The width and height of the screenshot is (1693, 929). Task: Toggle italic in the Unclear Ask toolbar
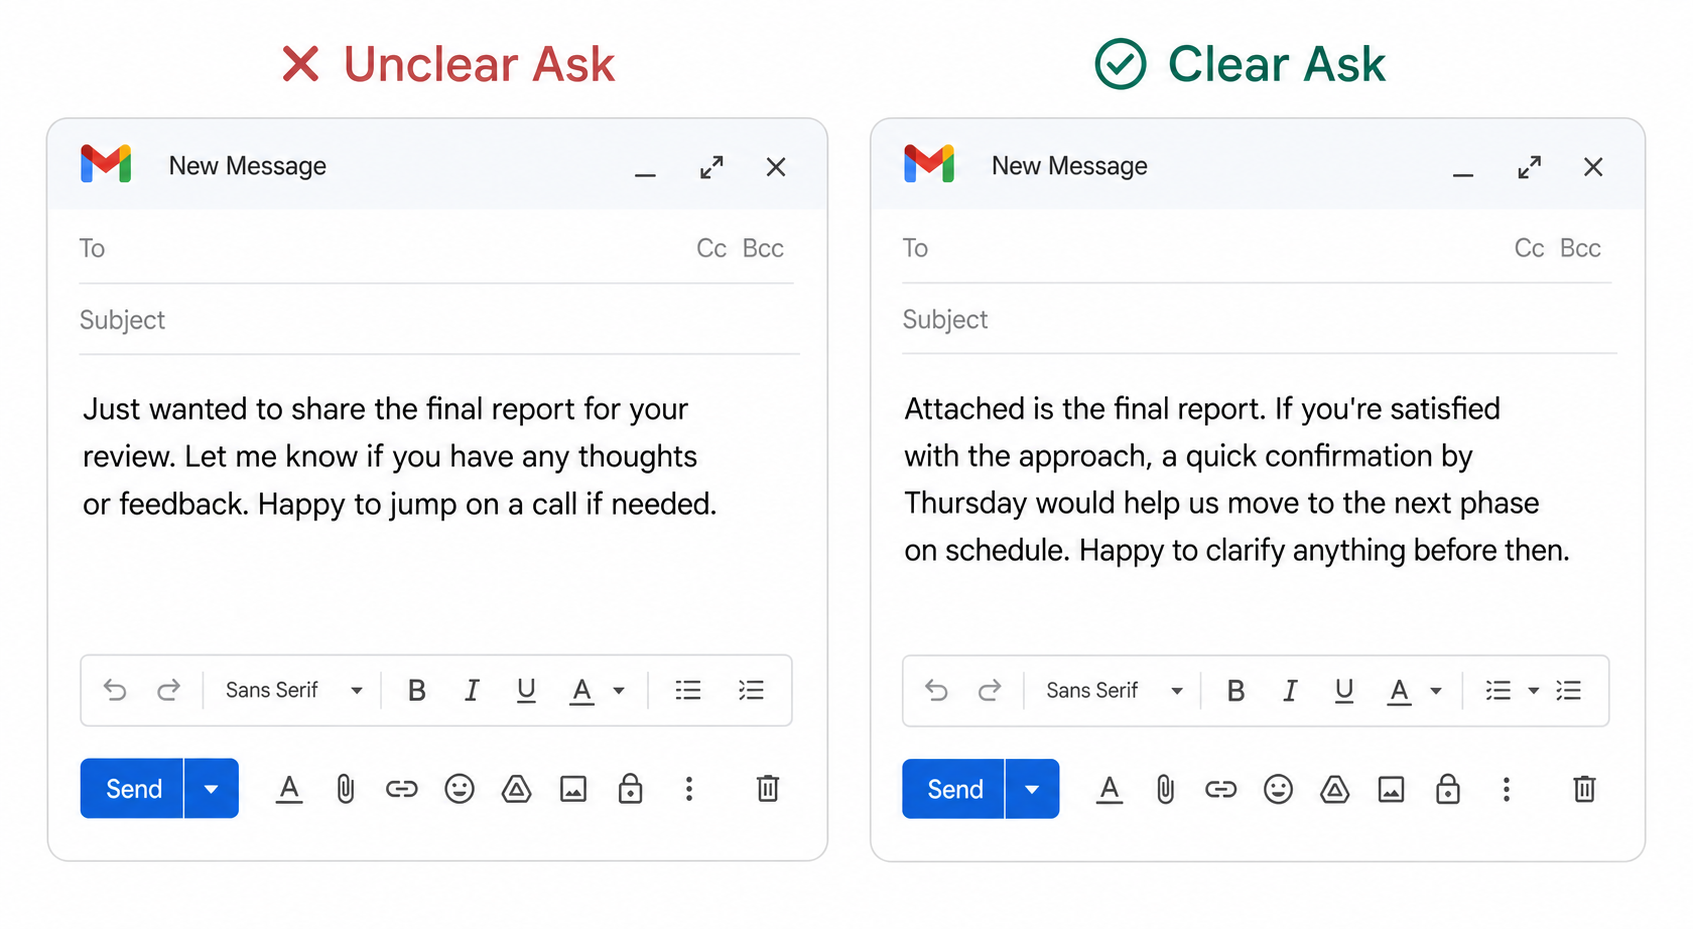(471, 690)
